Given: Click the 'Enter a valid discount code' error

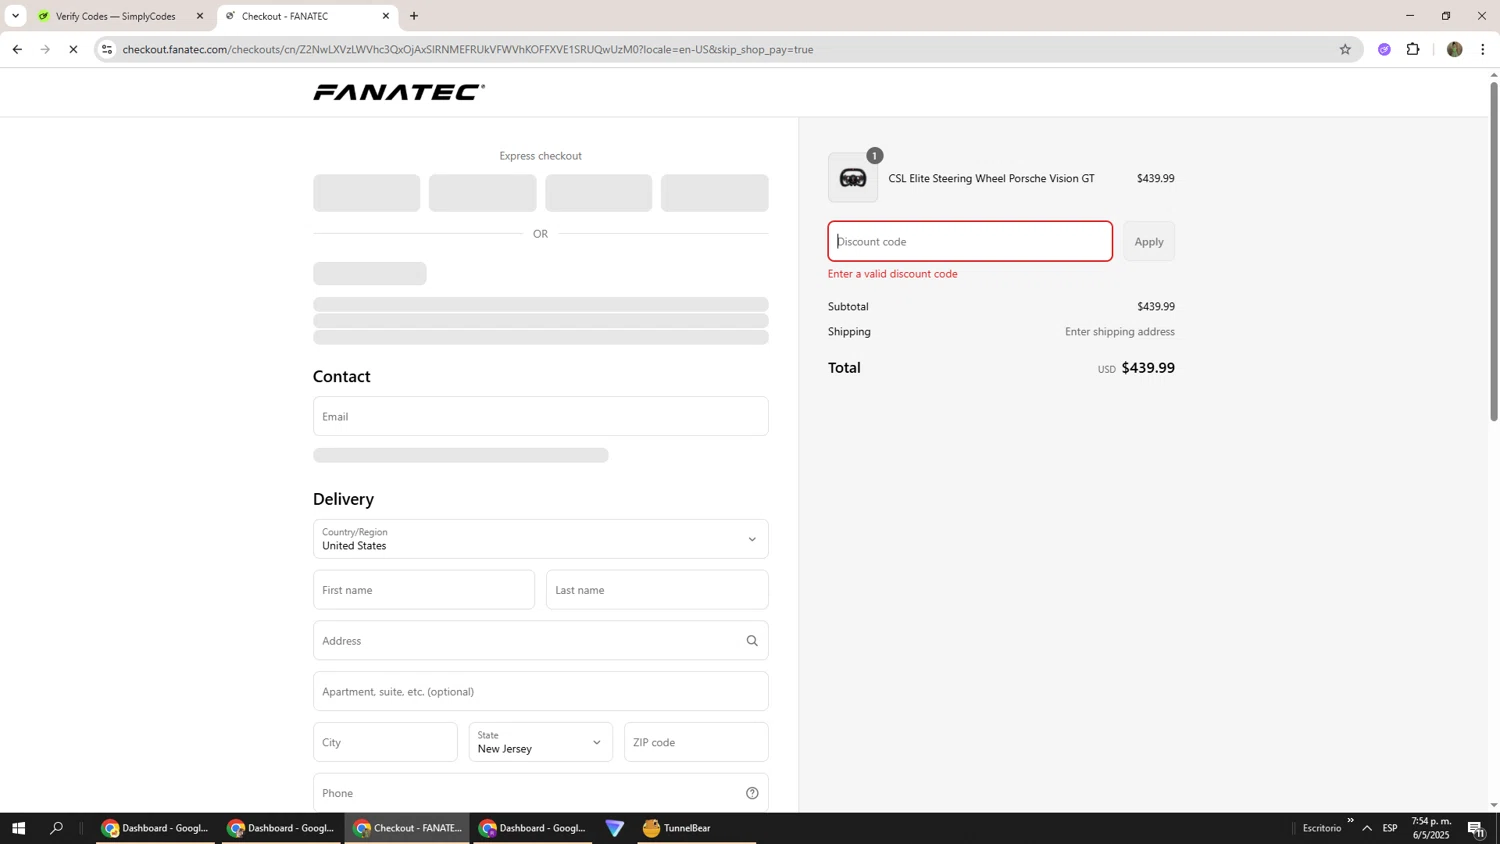Looking at the screenshot, I should (x=892, y=274).
